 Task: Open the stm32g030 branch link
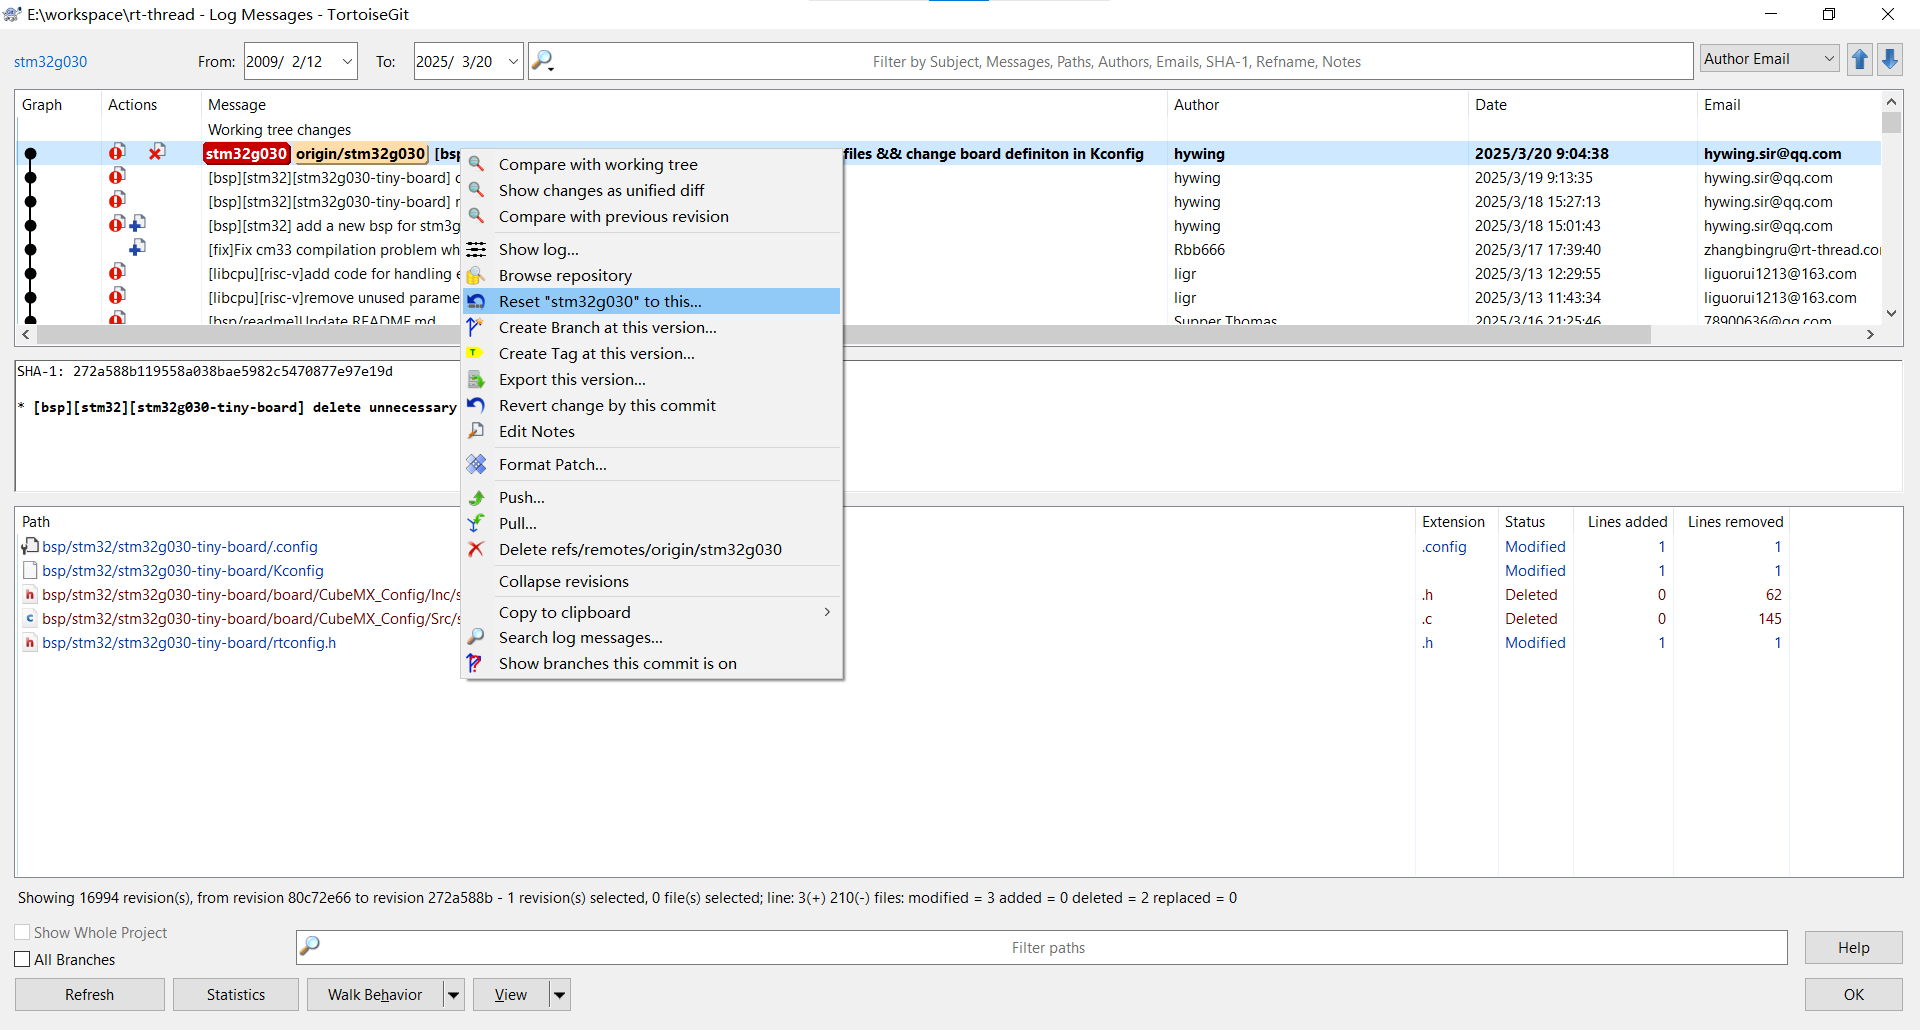[x=50, y=61]
